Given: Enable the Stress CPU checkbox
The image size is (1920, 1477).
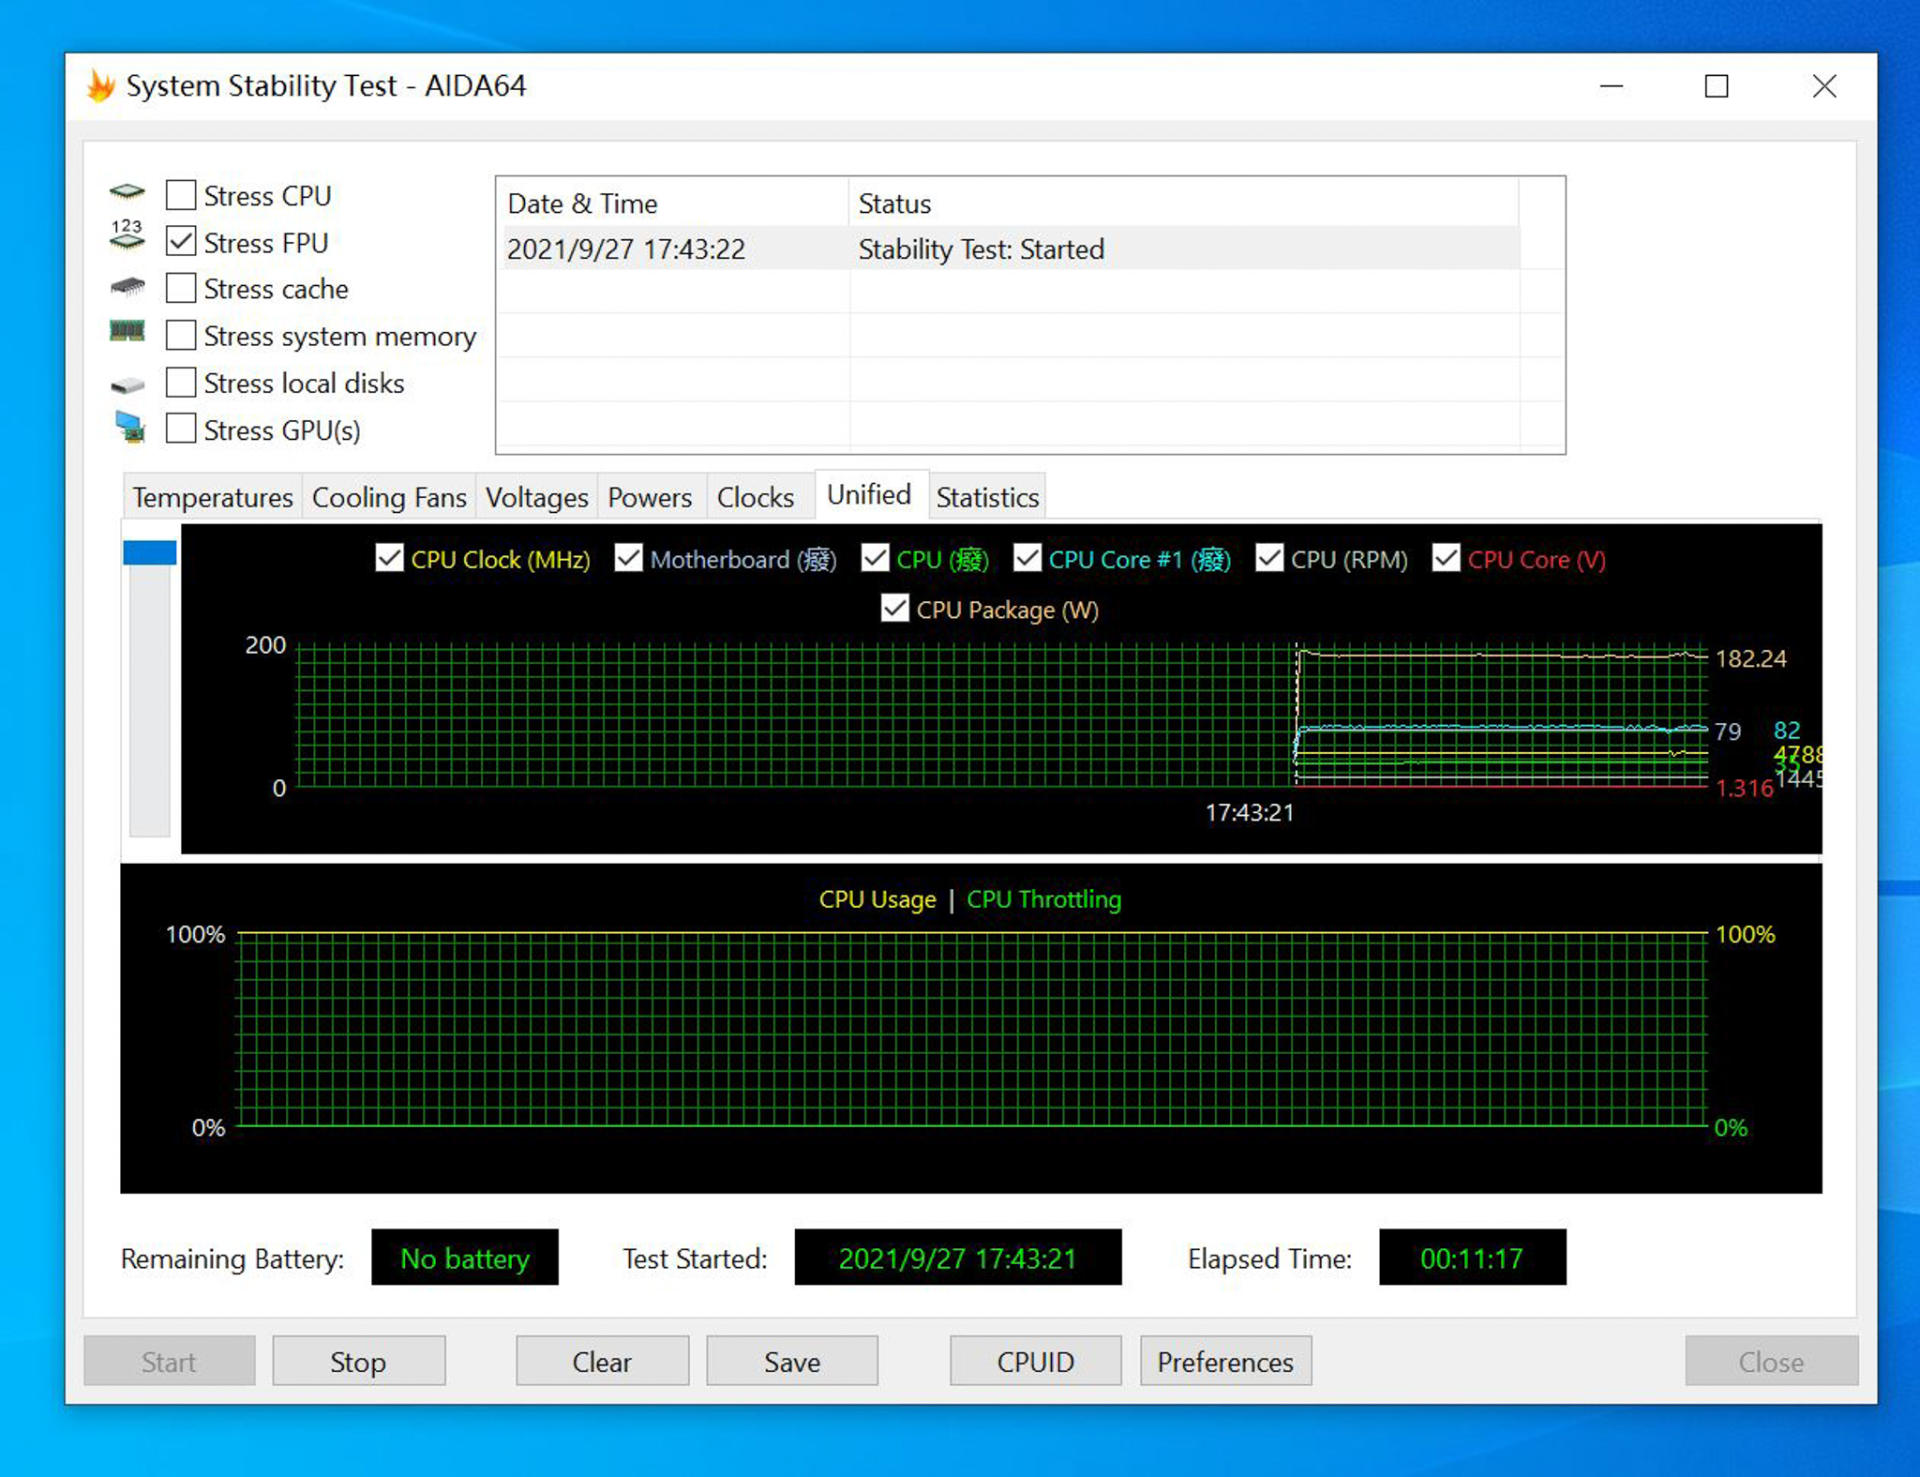Looking at the screenshot, I should tap(181, 194).
